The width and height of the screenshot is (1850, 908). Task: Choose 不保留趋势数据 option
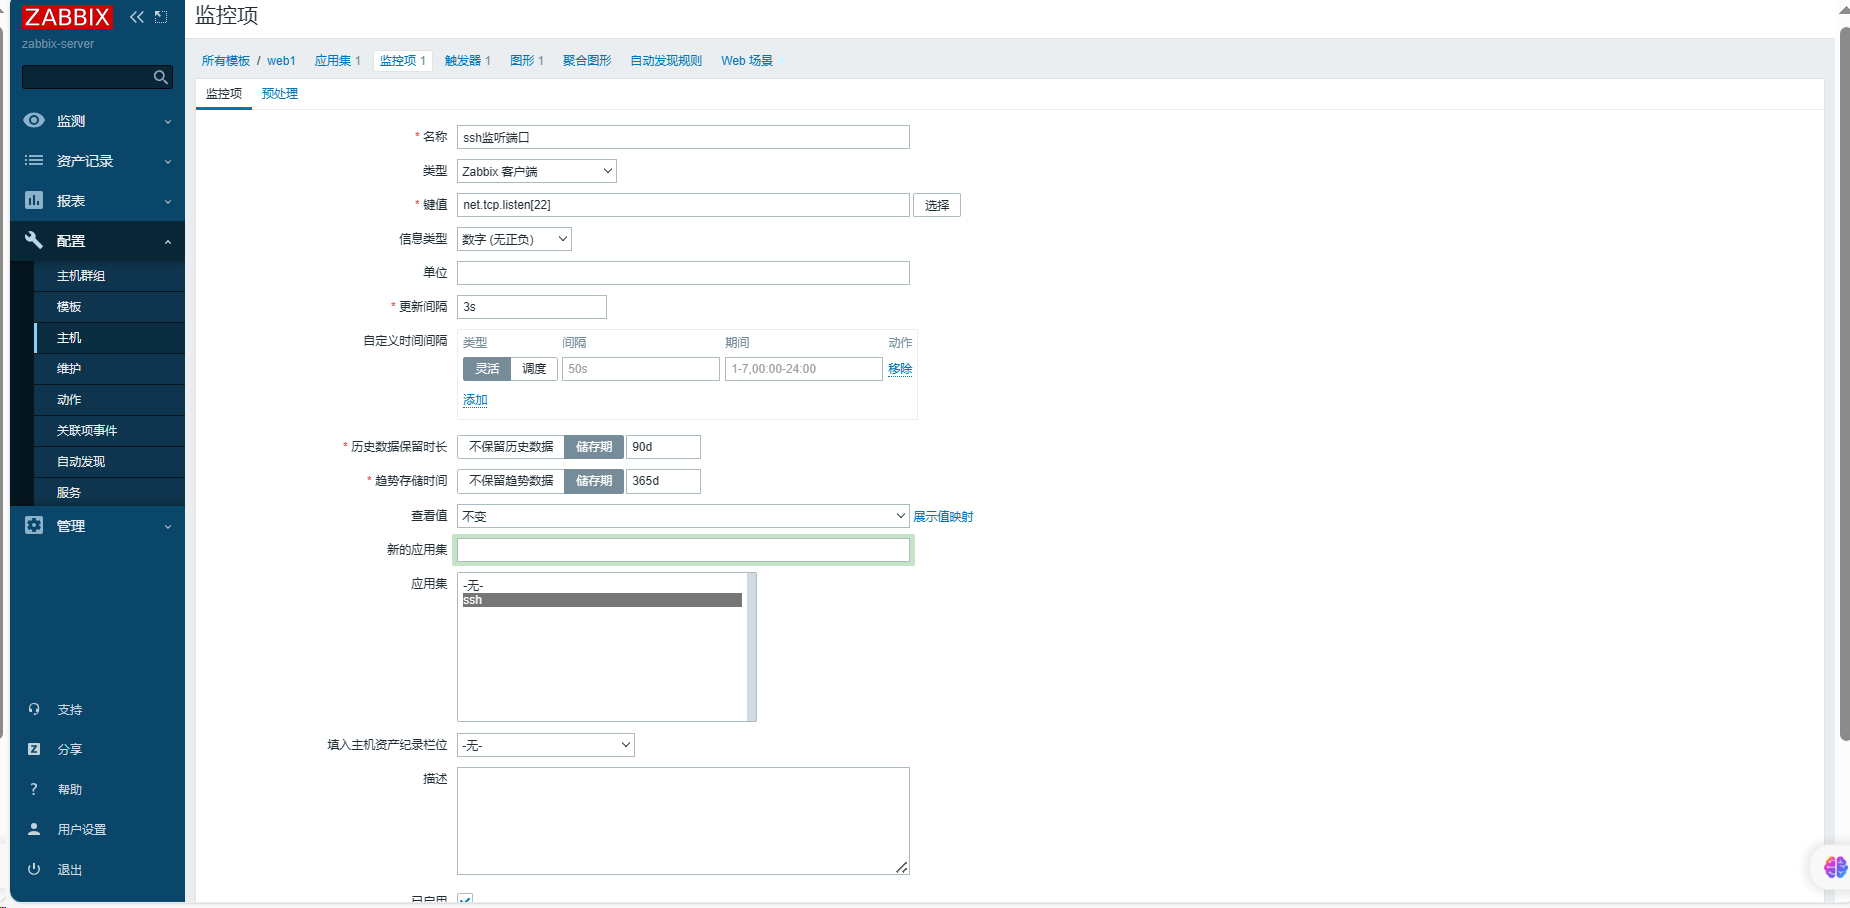(511, 481)
